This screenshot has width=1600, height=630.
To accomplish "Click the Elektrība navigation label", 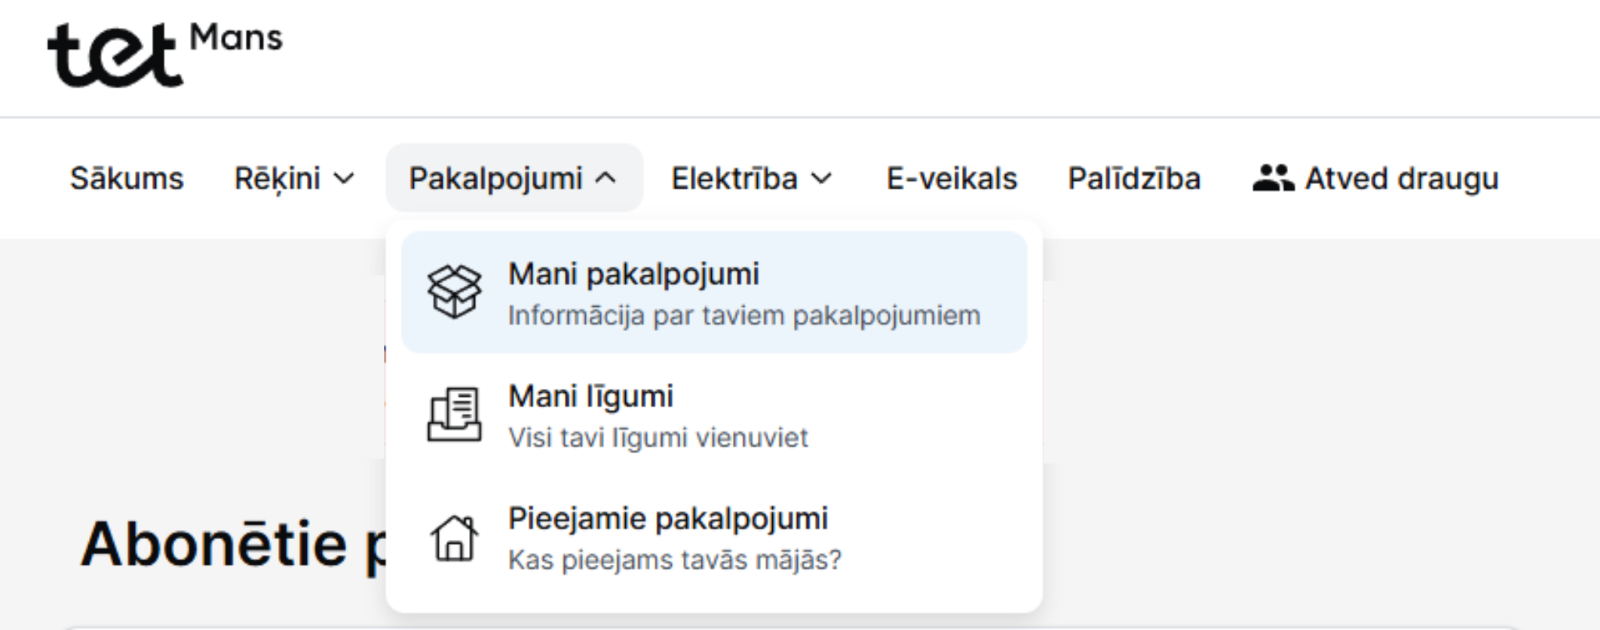I will pos(734,178).
